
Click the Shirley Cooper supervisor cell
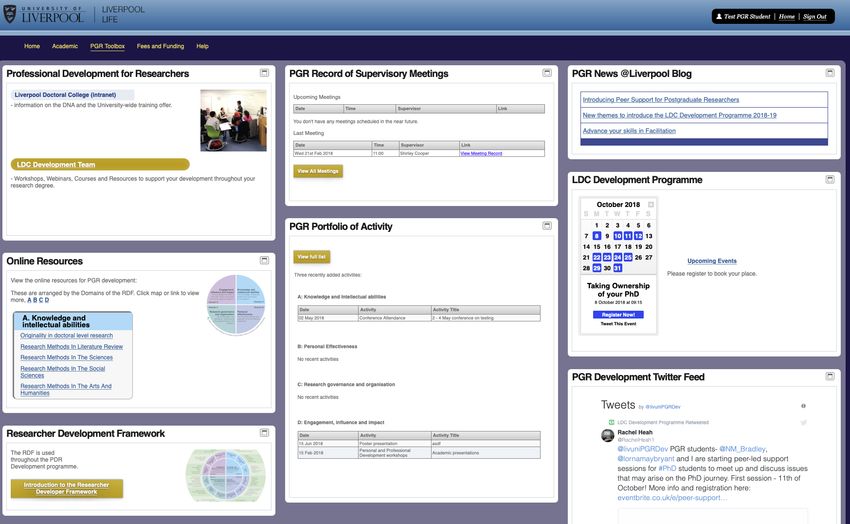(x=428, y=153)
